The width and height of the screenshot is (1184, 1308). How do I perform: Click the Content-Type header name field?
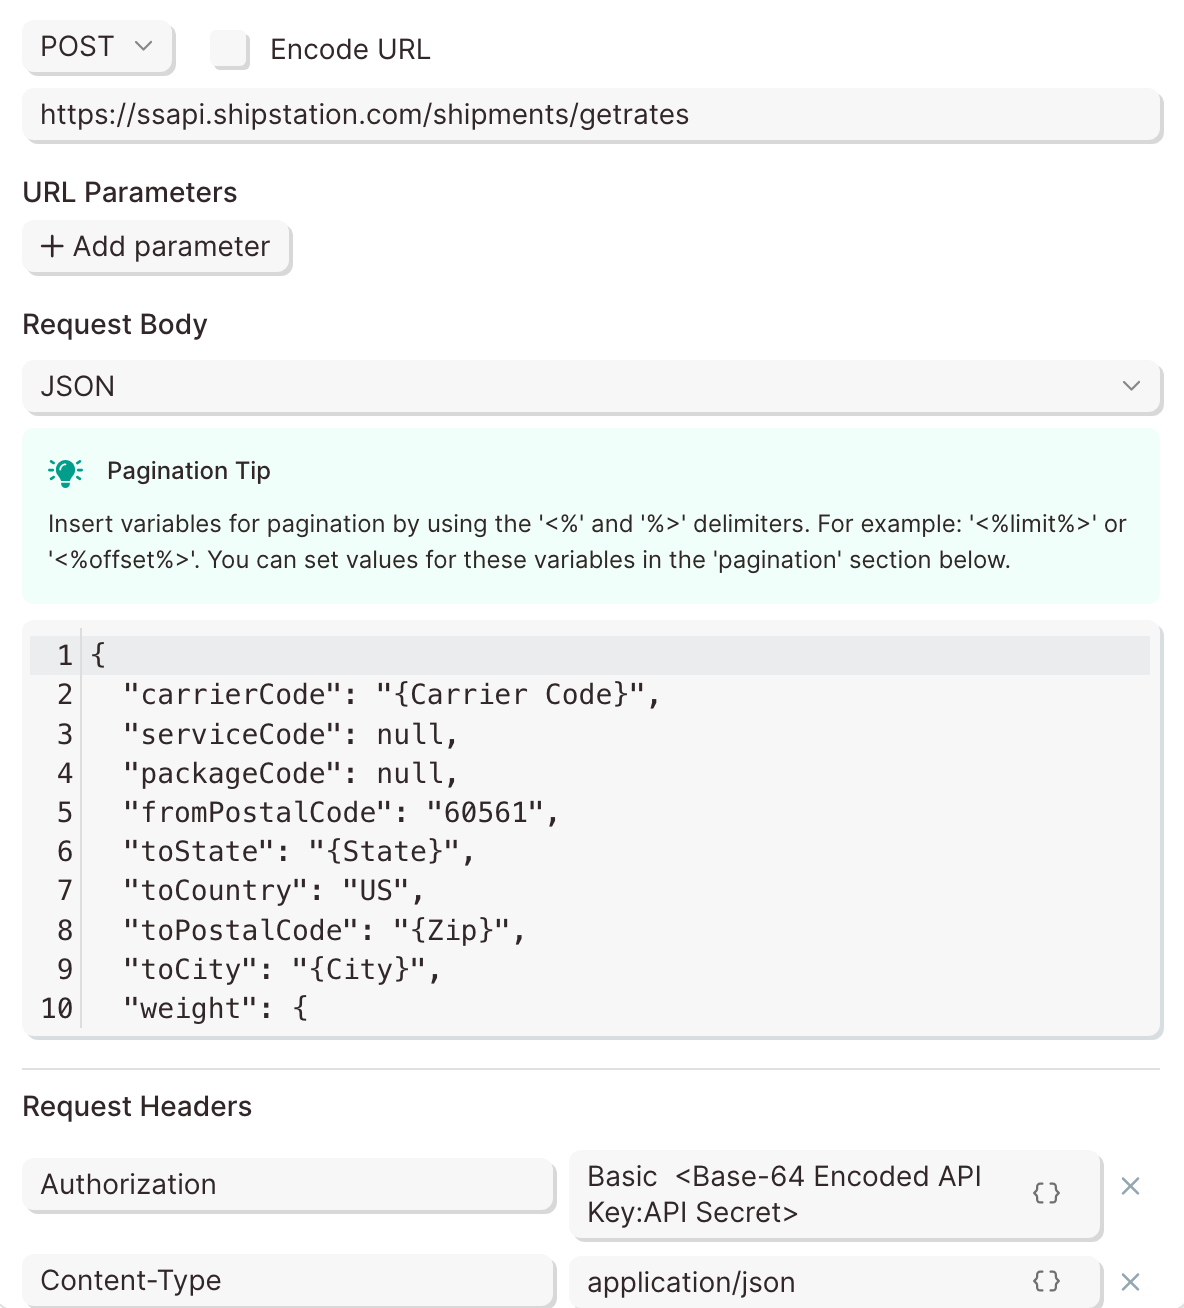288,1281
